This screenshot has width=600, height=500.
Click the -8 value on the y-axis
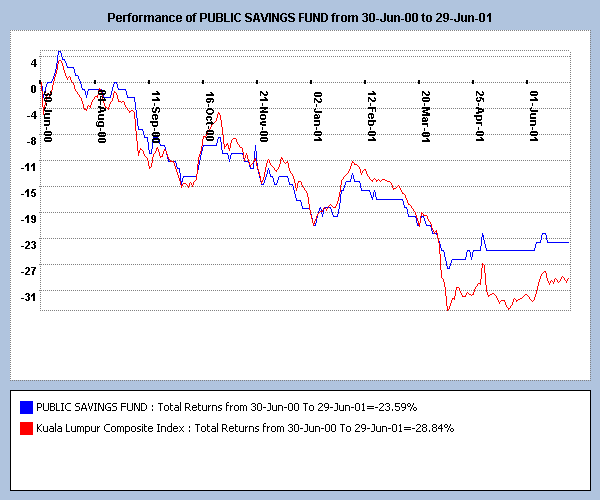[x=32, y=141]
